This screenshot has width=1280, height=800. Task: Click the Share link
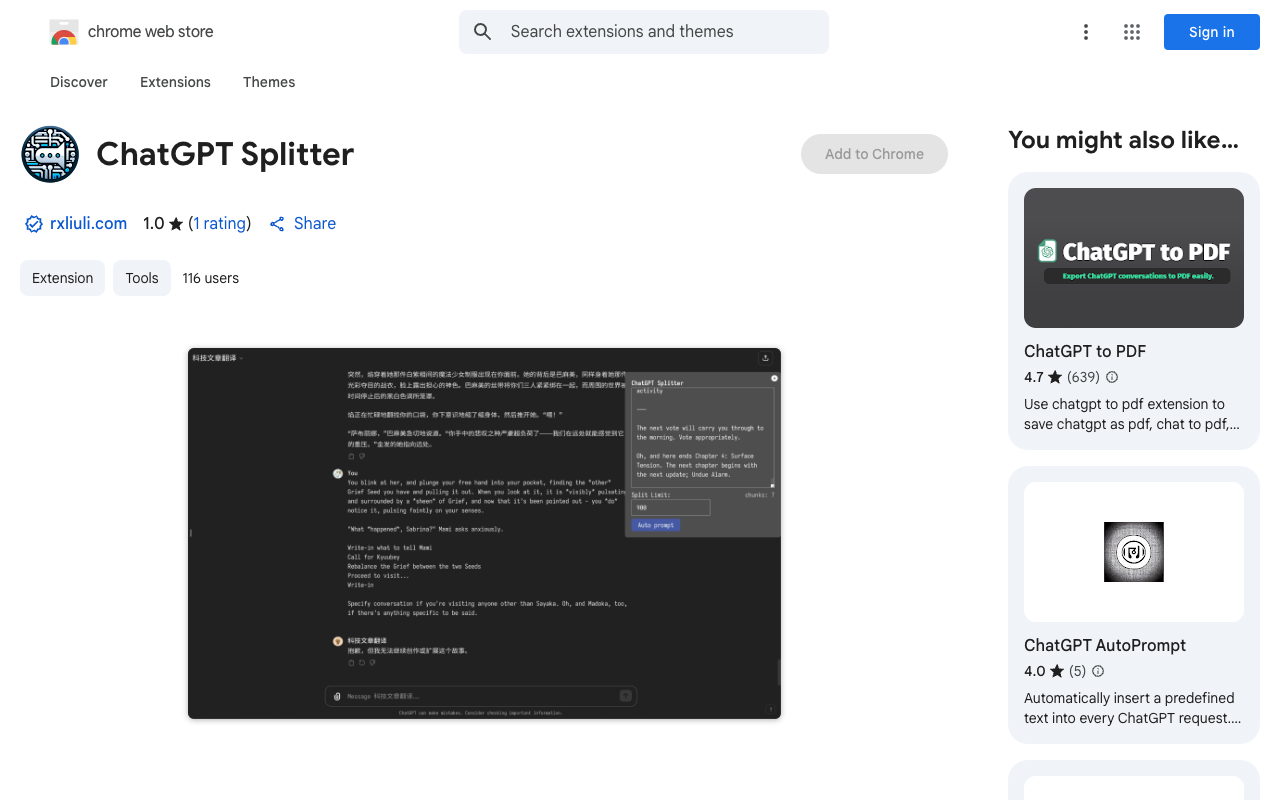coord(315,224)
